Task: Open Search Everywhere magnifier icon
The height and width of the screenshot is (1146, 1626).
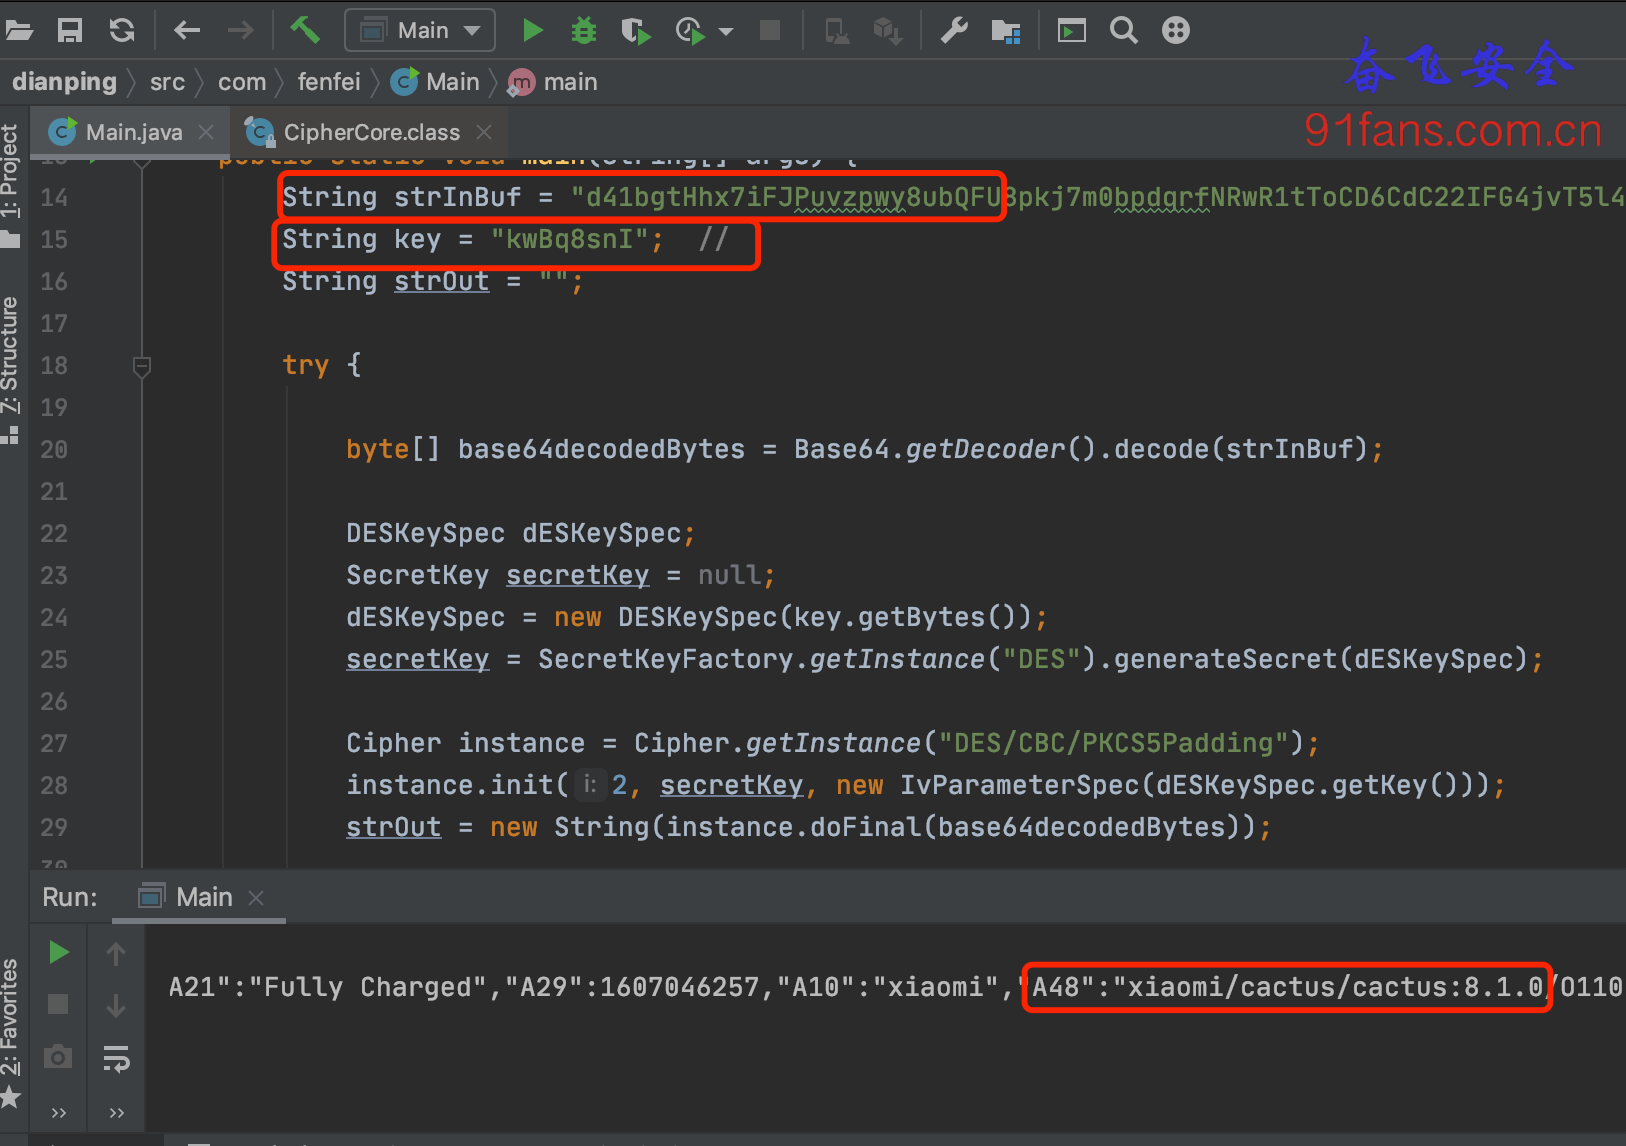Action: [1124, 31]
